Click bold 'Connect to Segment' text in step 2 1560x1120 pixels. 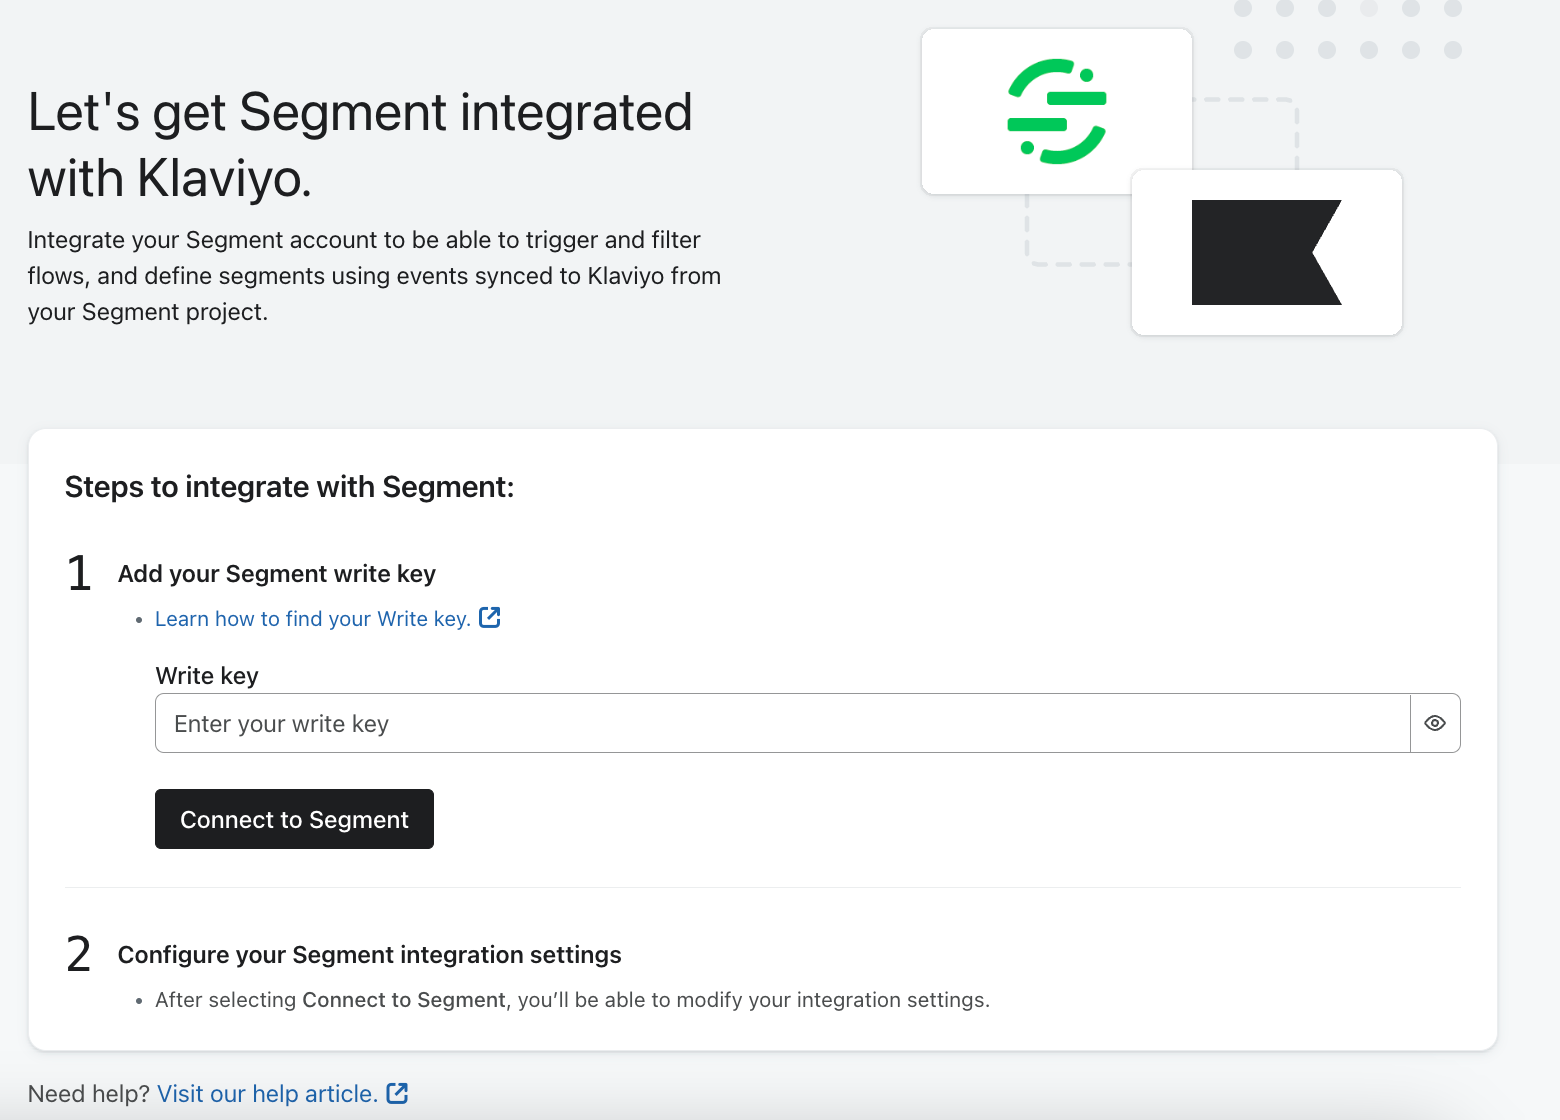click(x=403, y=1000)
